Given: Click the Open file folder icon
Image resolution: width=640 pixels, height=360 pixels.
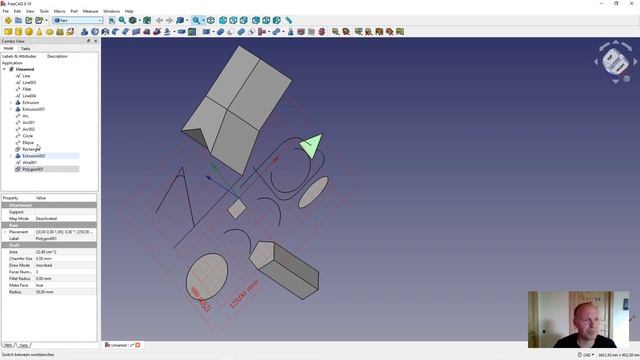Looking at the screenshot, I should click(x=18, y=20).
